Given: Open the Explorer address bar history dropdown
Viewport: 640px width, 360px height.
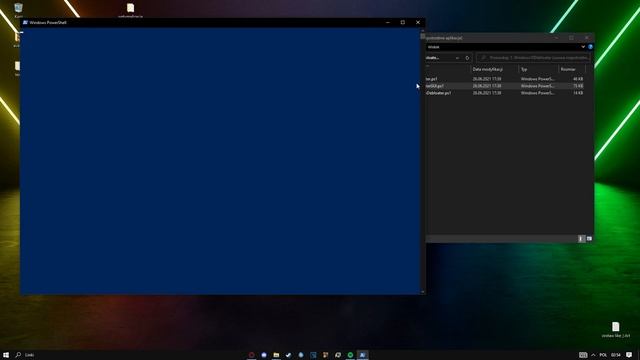Looking at the screenshot, I should coord(457,58).
